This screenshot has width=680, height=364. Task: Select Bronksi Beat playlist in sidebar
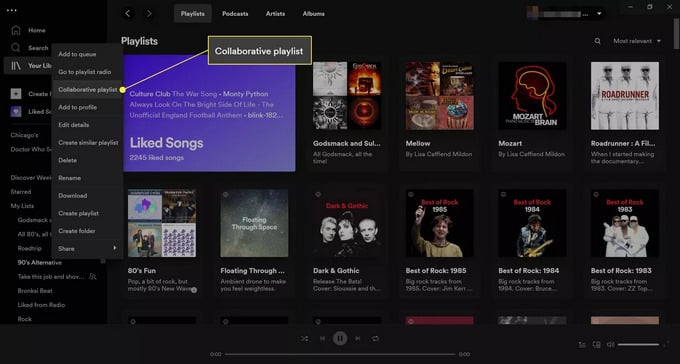(x=35, y=291)
